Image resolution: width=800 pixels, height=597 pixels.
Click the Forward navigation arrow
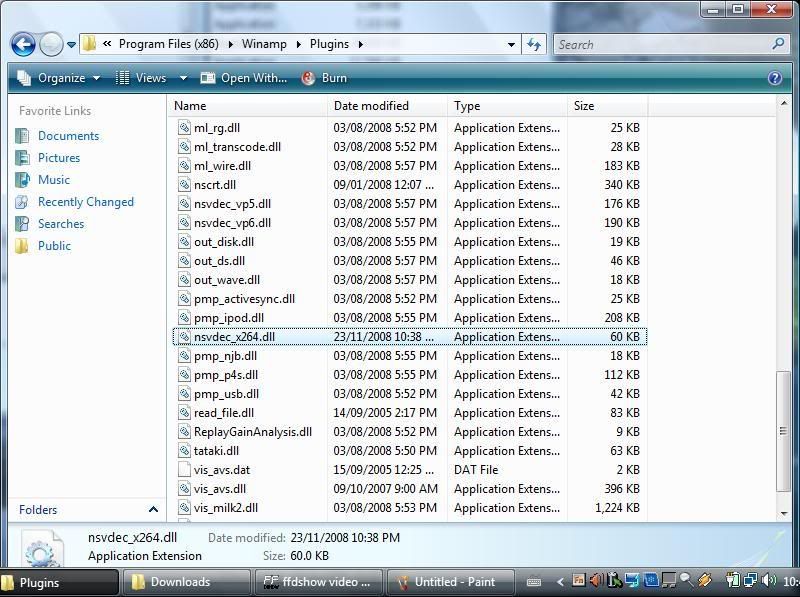(51, 44)
